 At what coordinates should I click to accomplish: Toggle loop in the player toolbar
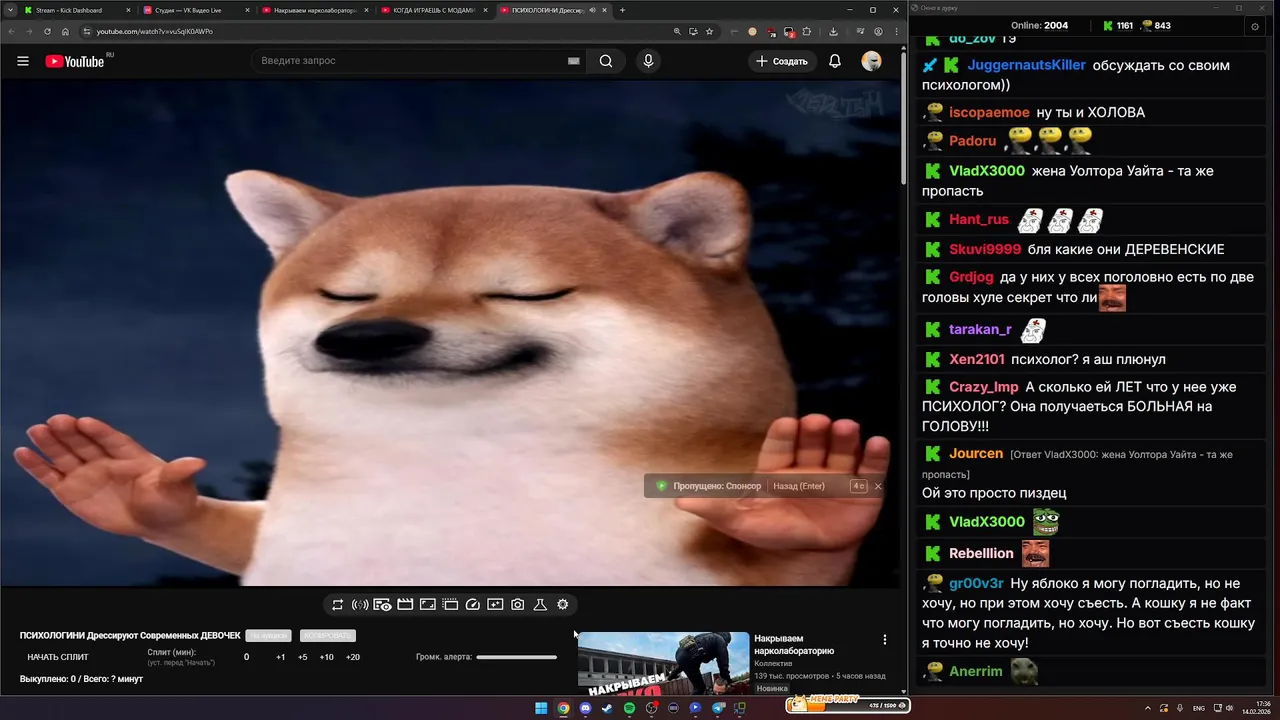pyautogui.click(x=338, y=605)
